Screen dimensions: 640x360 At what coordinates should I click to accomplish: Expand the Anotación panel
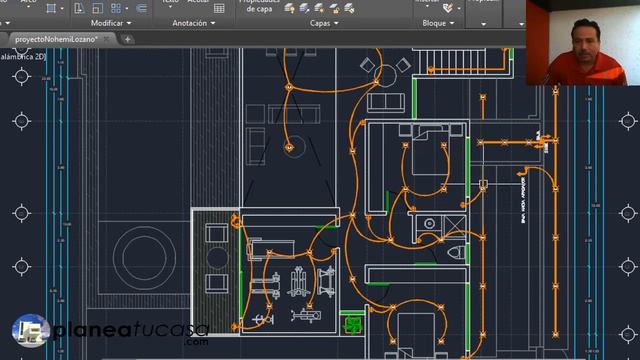(193, 23)
